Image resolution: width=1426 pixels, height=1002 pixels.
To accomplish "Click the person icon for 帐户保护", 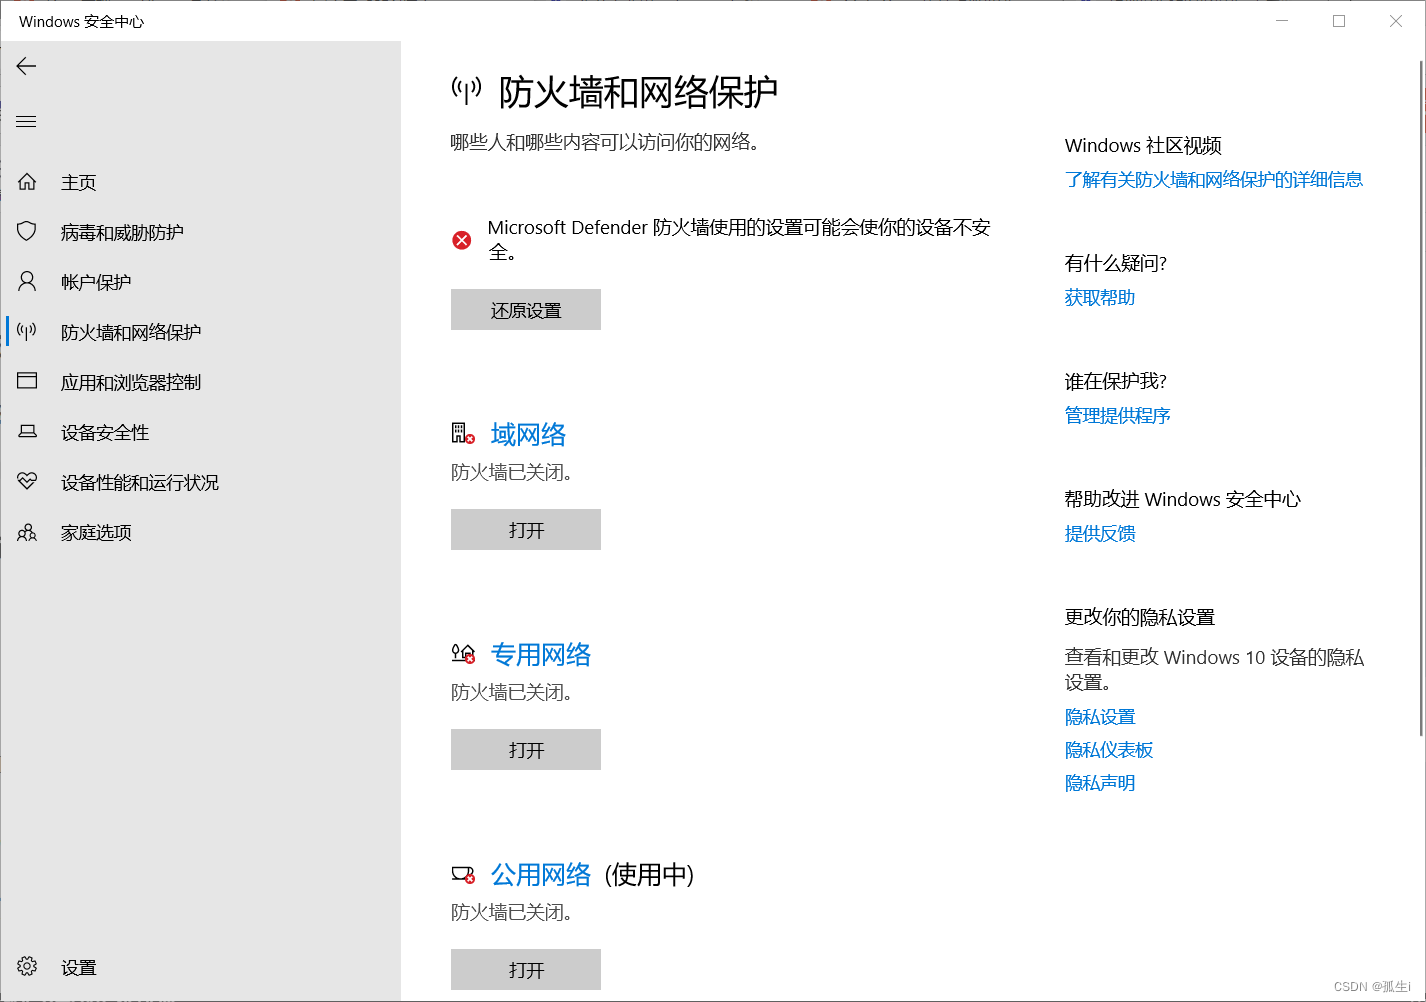I will 27,282.
